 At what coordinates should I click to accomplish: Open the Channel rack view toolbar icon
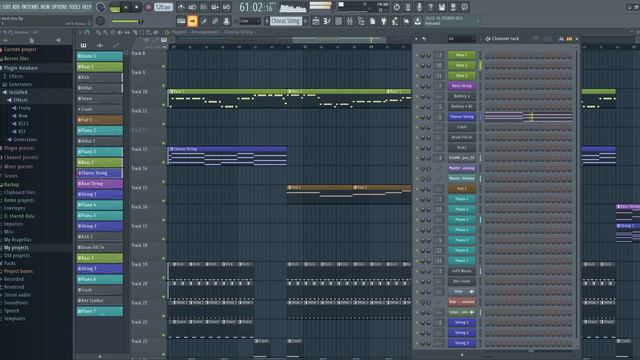pos(338,21)
